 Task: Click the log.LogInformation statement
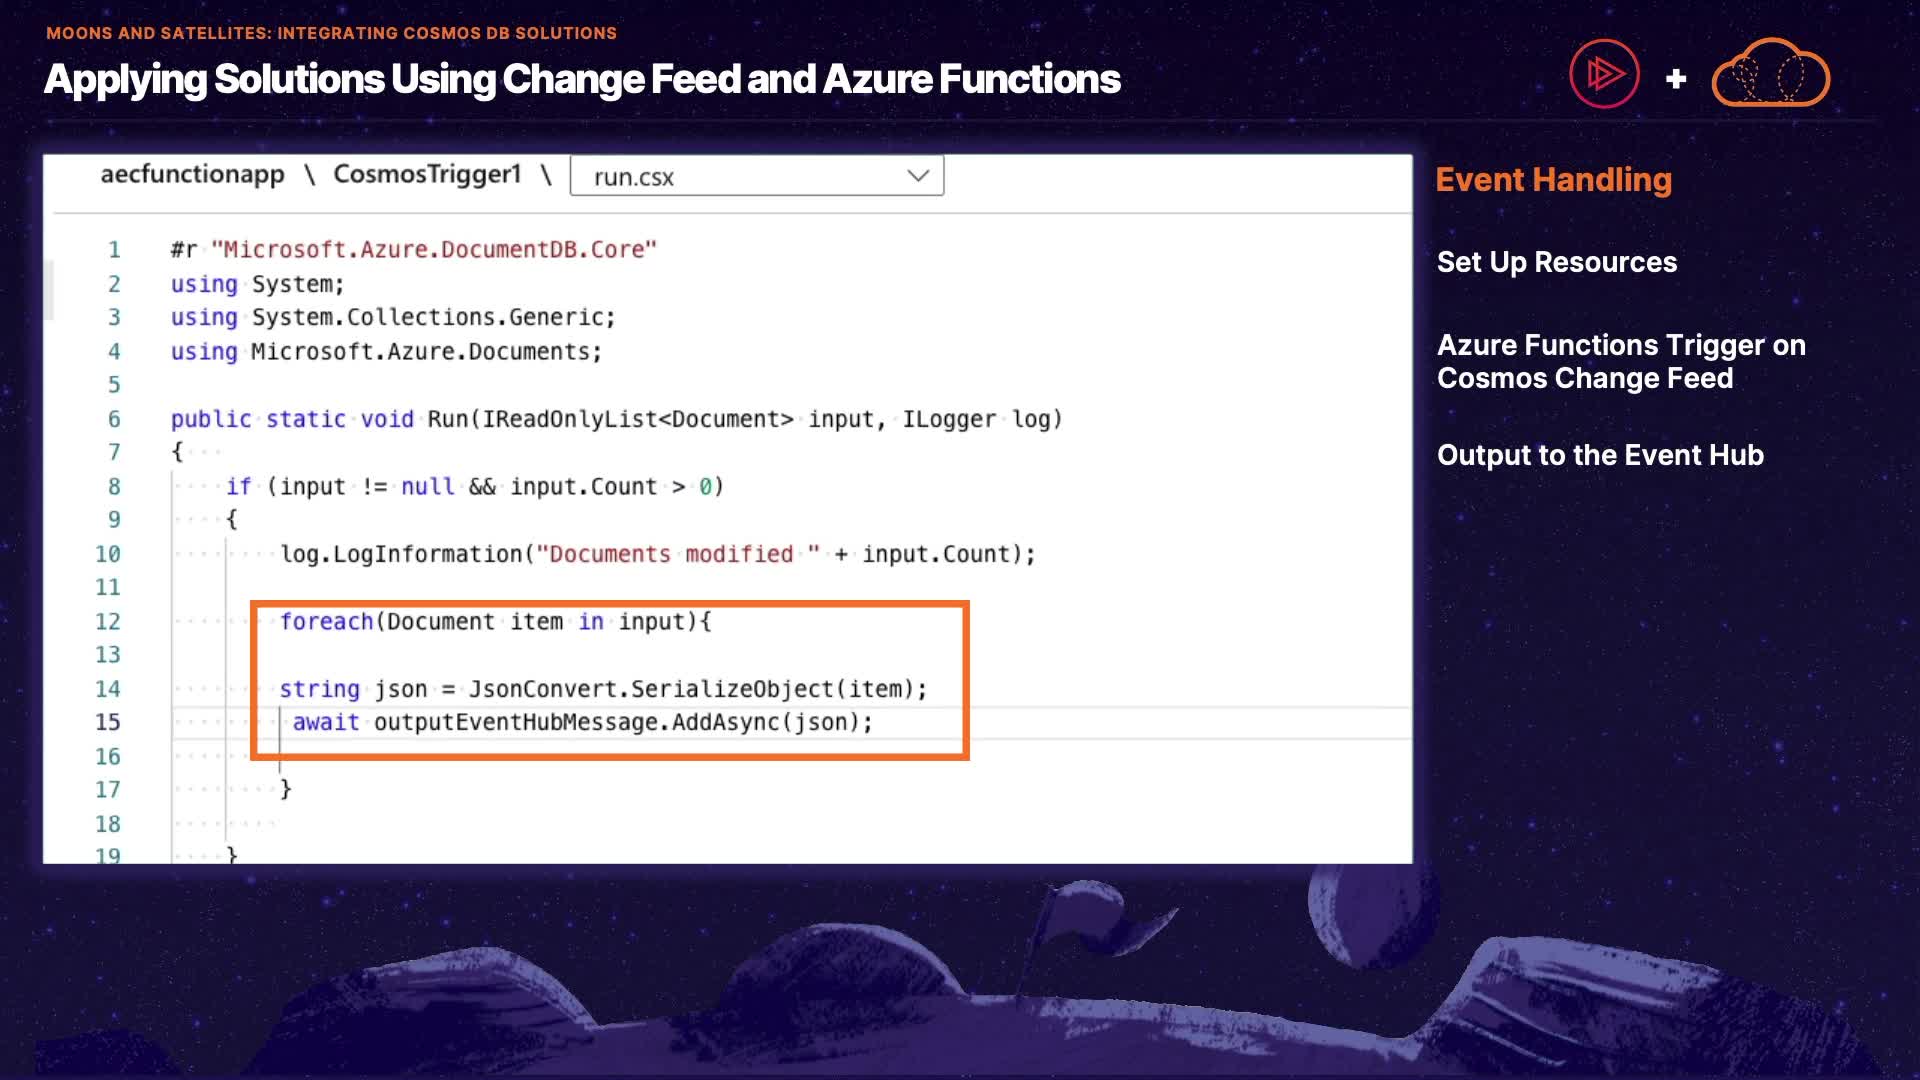pos(401,554)
